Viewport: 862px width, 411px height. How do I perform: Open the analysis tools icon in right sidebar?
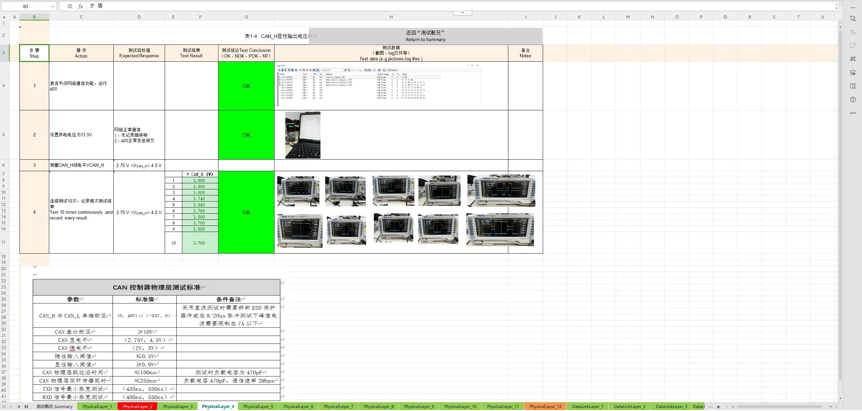point(853,59)
